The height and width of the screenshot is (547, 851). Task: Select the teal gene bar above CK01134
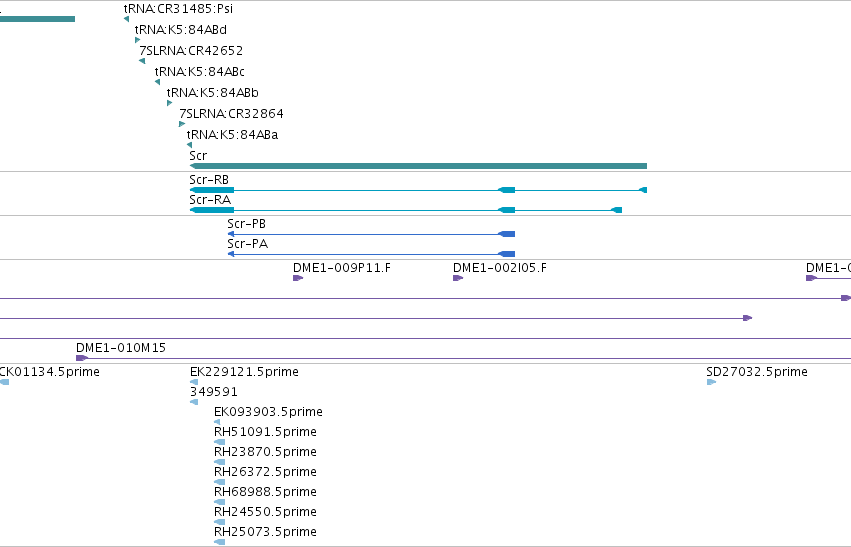37,19
